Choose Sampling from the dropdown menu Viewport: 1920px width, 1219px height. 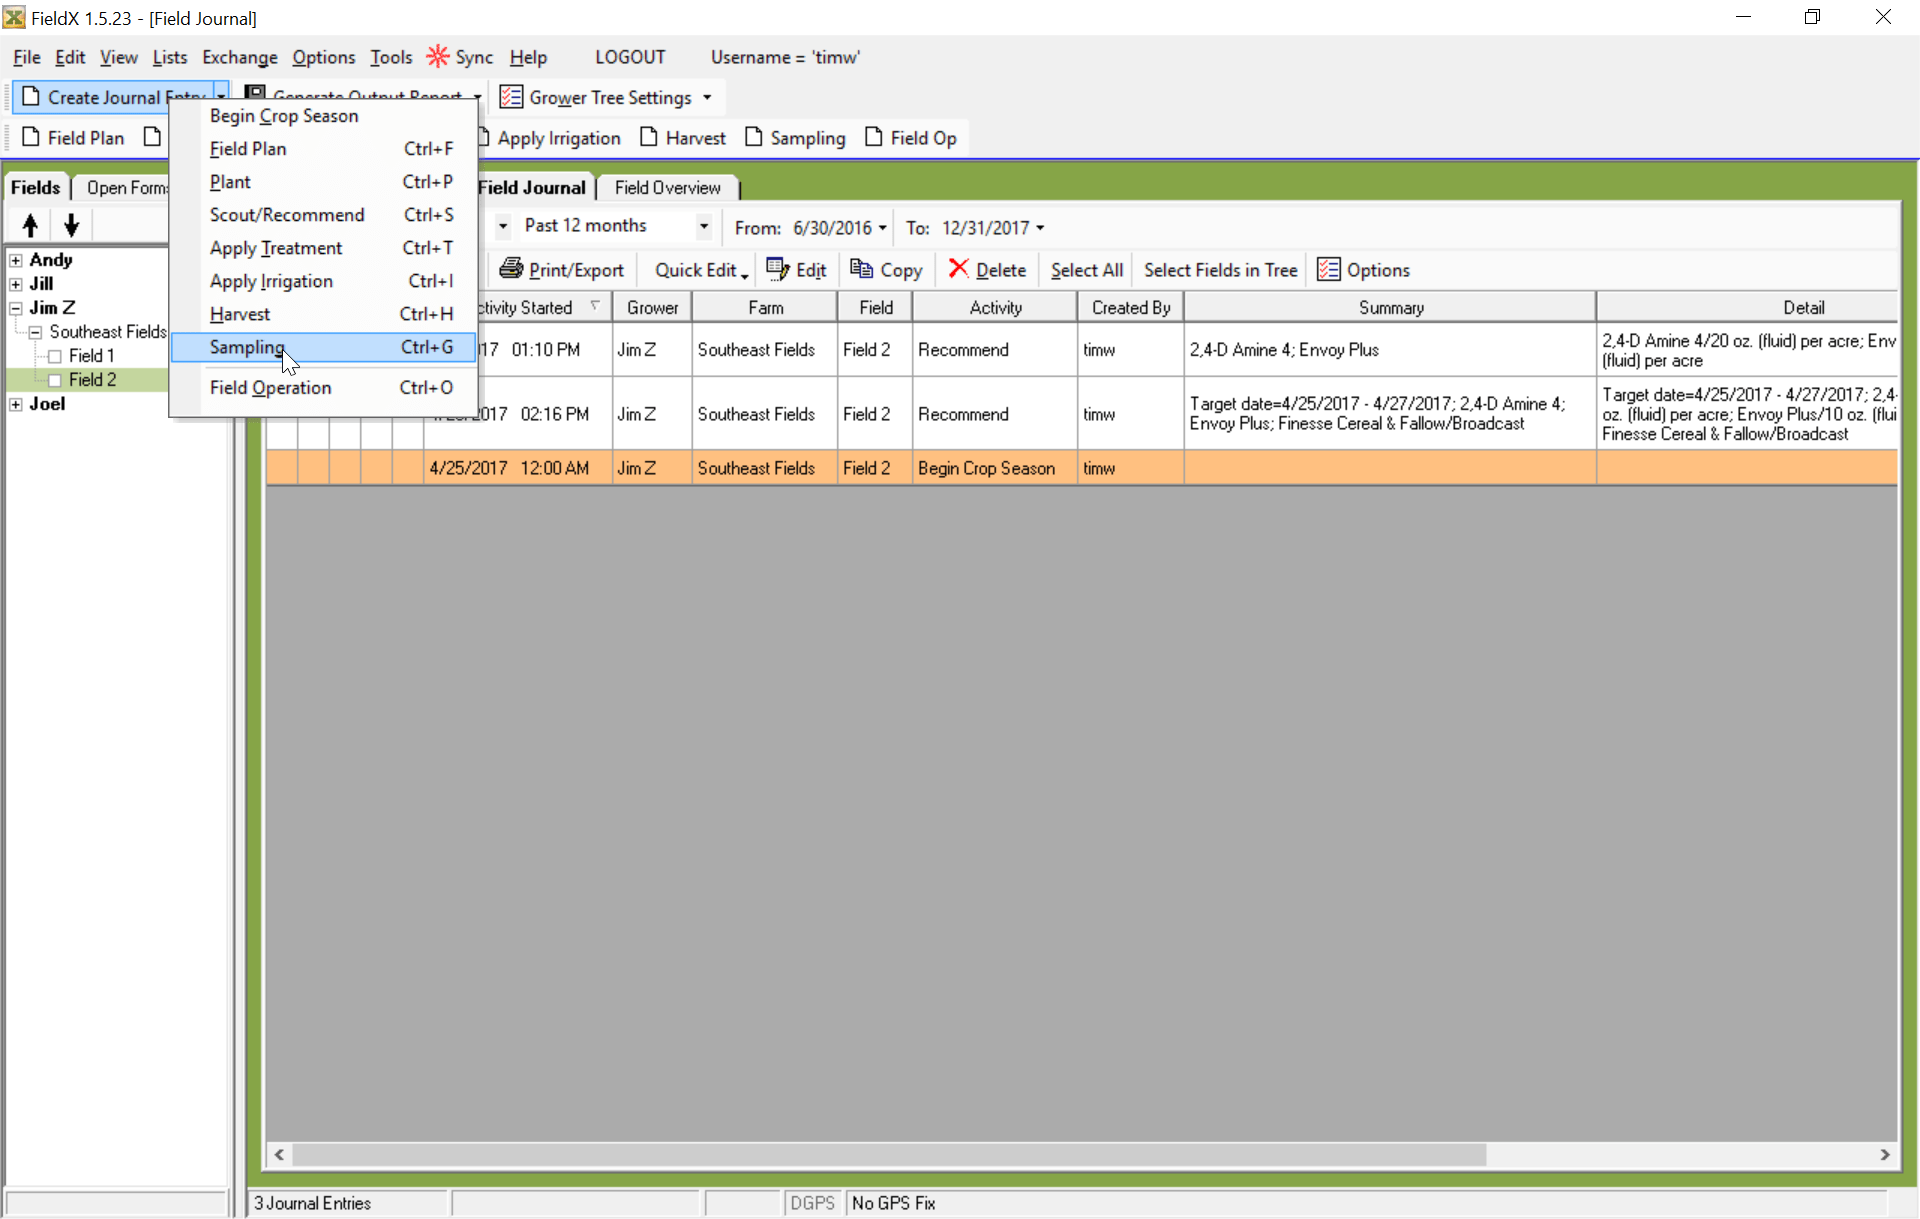coord(247,347)
